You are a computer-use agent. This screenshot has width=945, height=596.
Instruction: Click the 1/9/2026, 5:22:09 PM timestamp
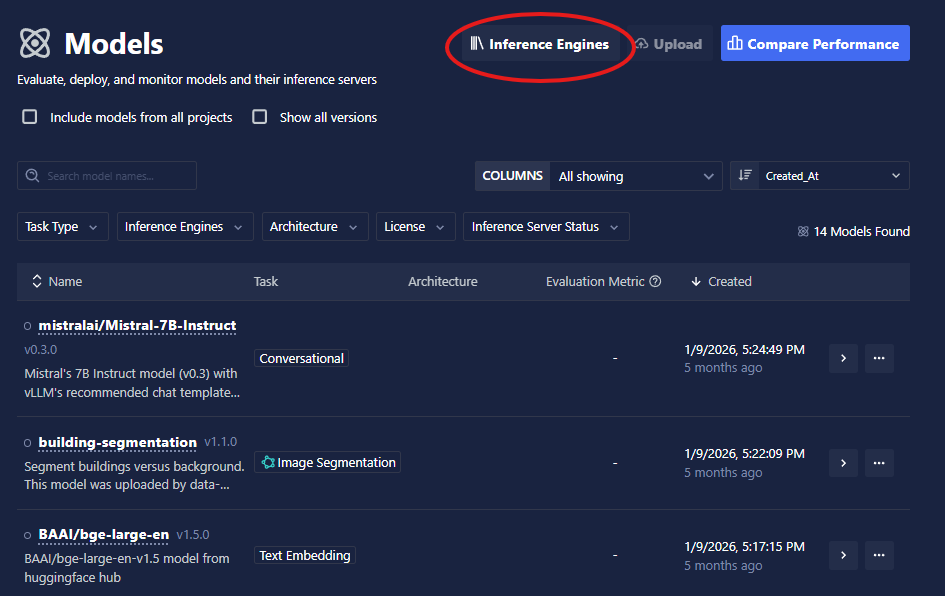point(744,453)
